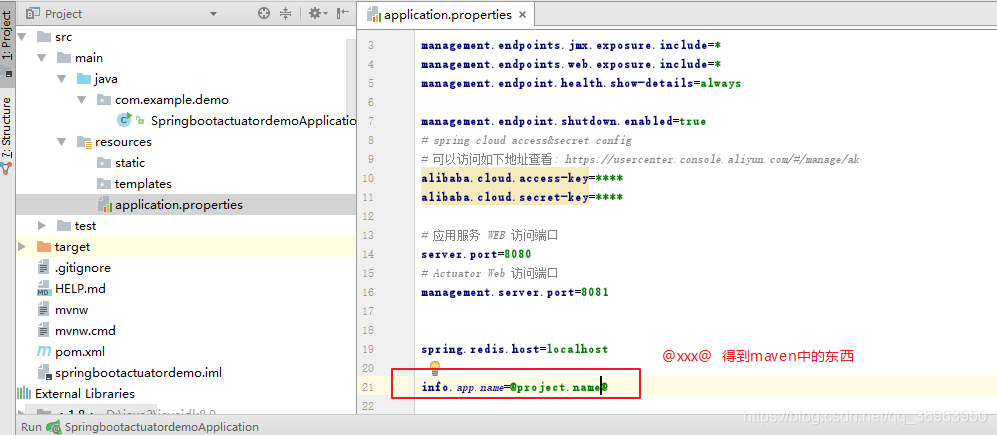Select the test folder icon
Screen dimensions: 997x435
tap(64, 226)
